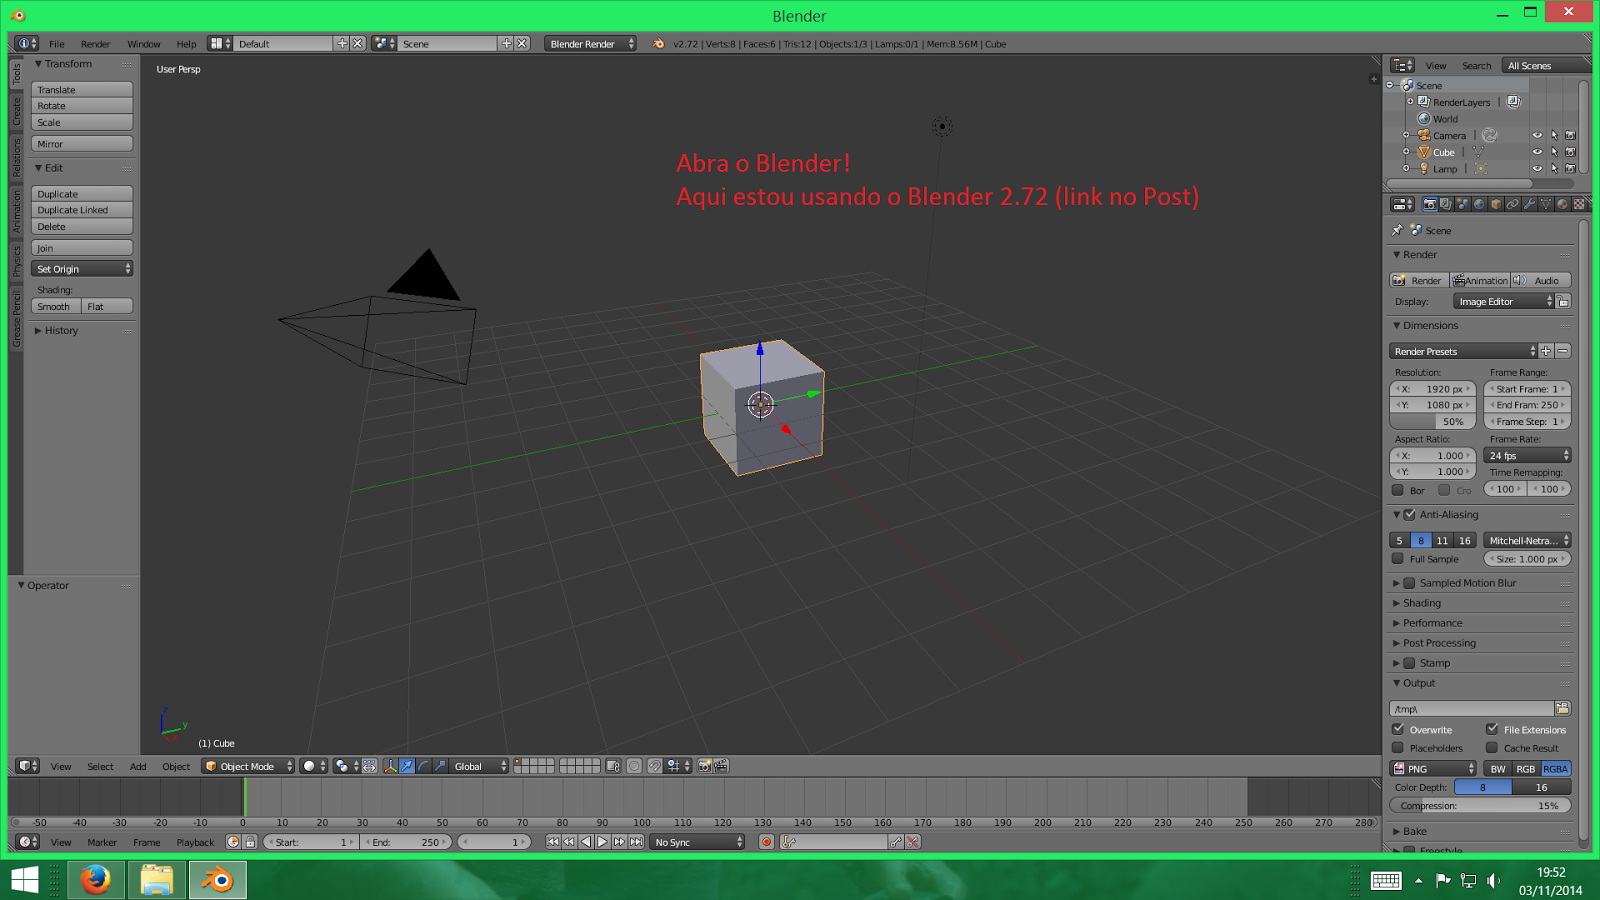Open the Object Mode dropdown
The image size is (1600, 900).
tap(249, 766)
